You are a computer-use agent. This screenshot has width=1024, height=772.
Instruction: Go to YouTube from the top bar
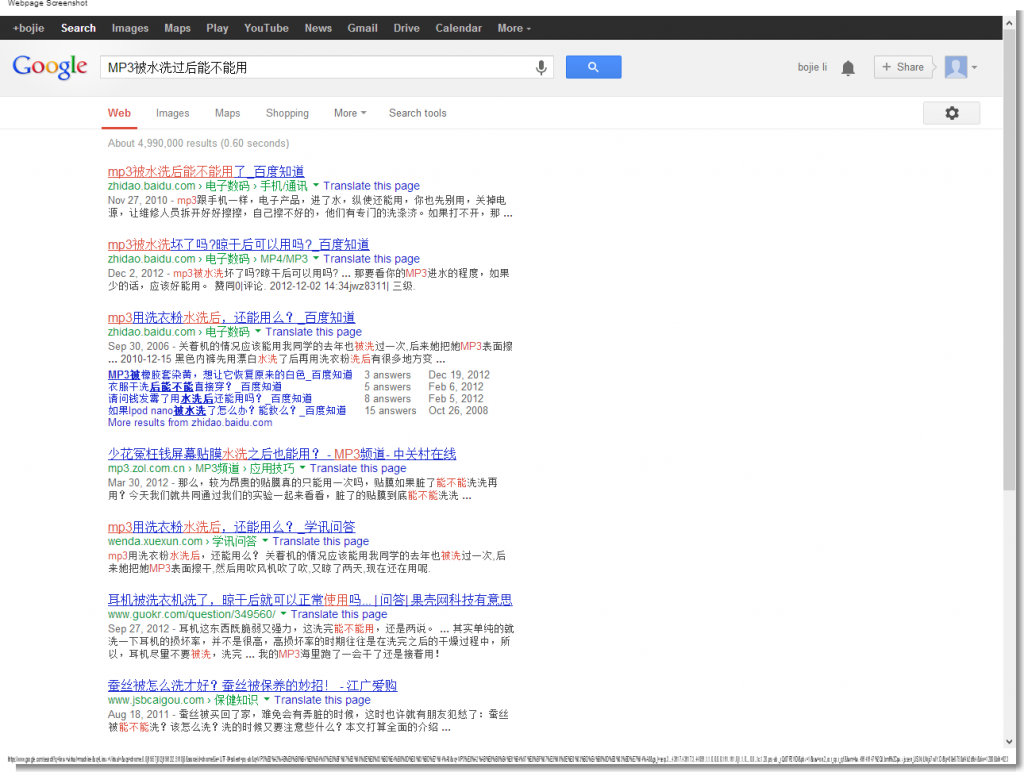click(x=266, y=28)
